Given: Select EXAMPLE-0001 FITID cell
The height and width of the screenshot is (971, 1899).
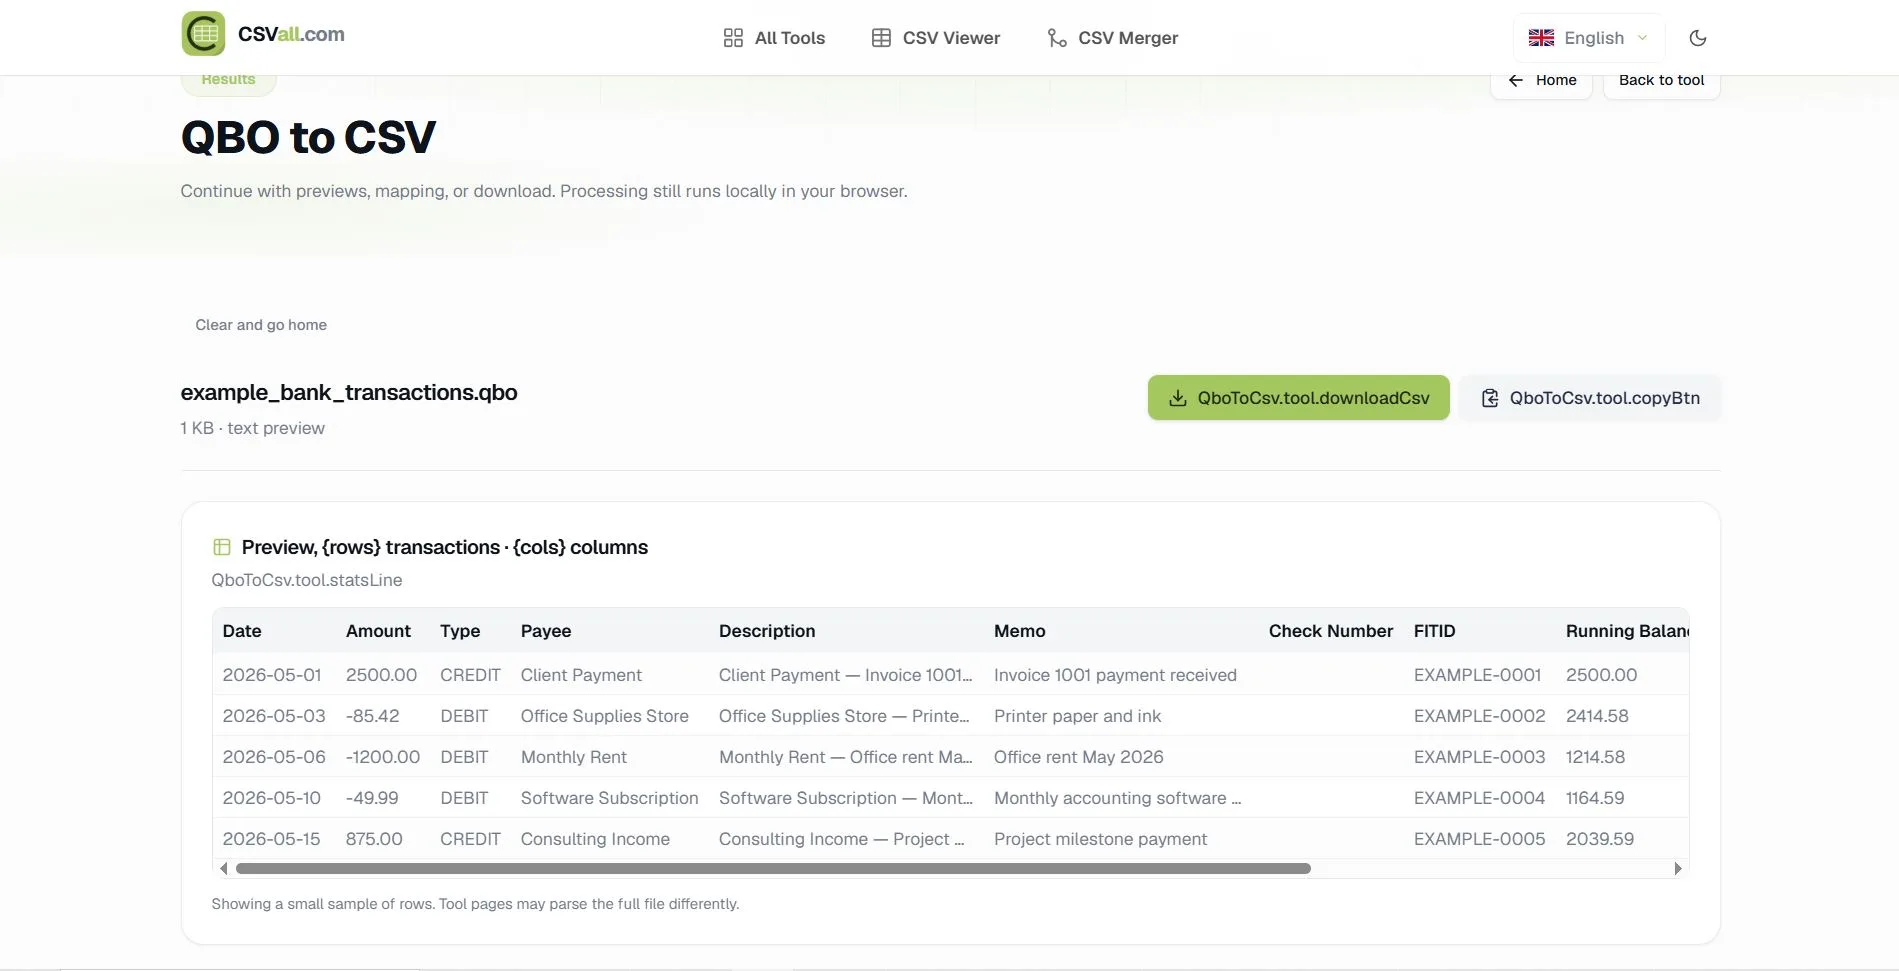Looking at the screenshot, I should point(1477,675).
